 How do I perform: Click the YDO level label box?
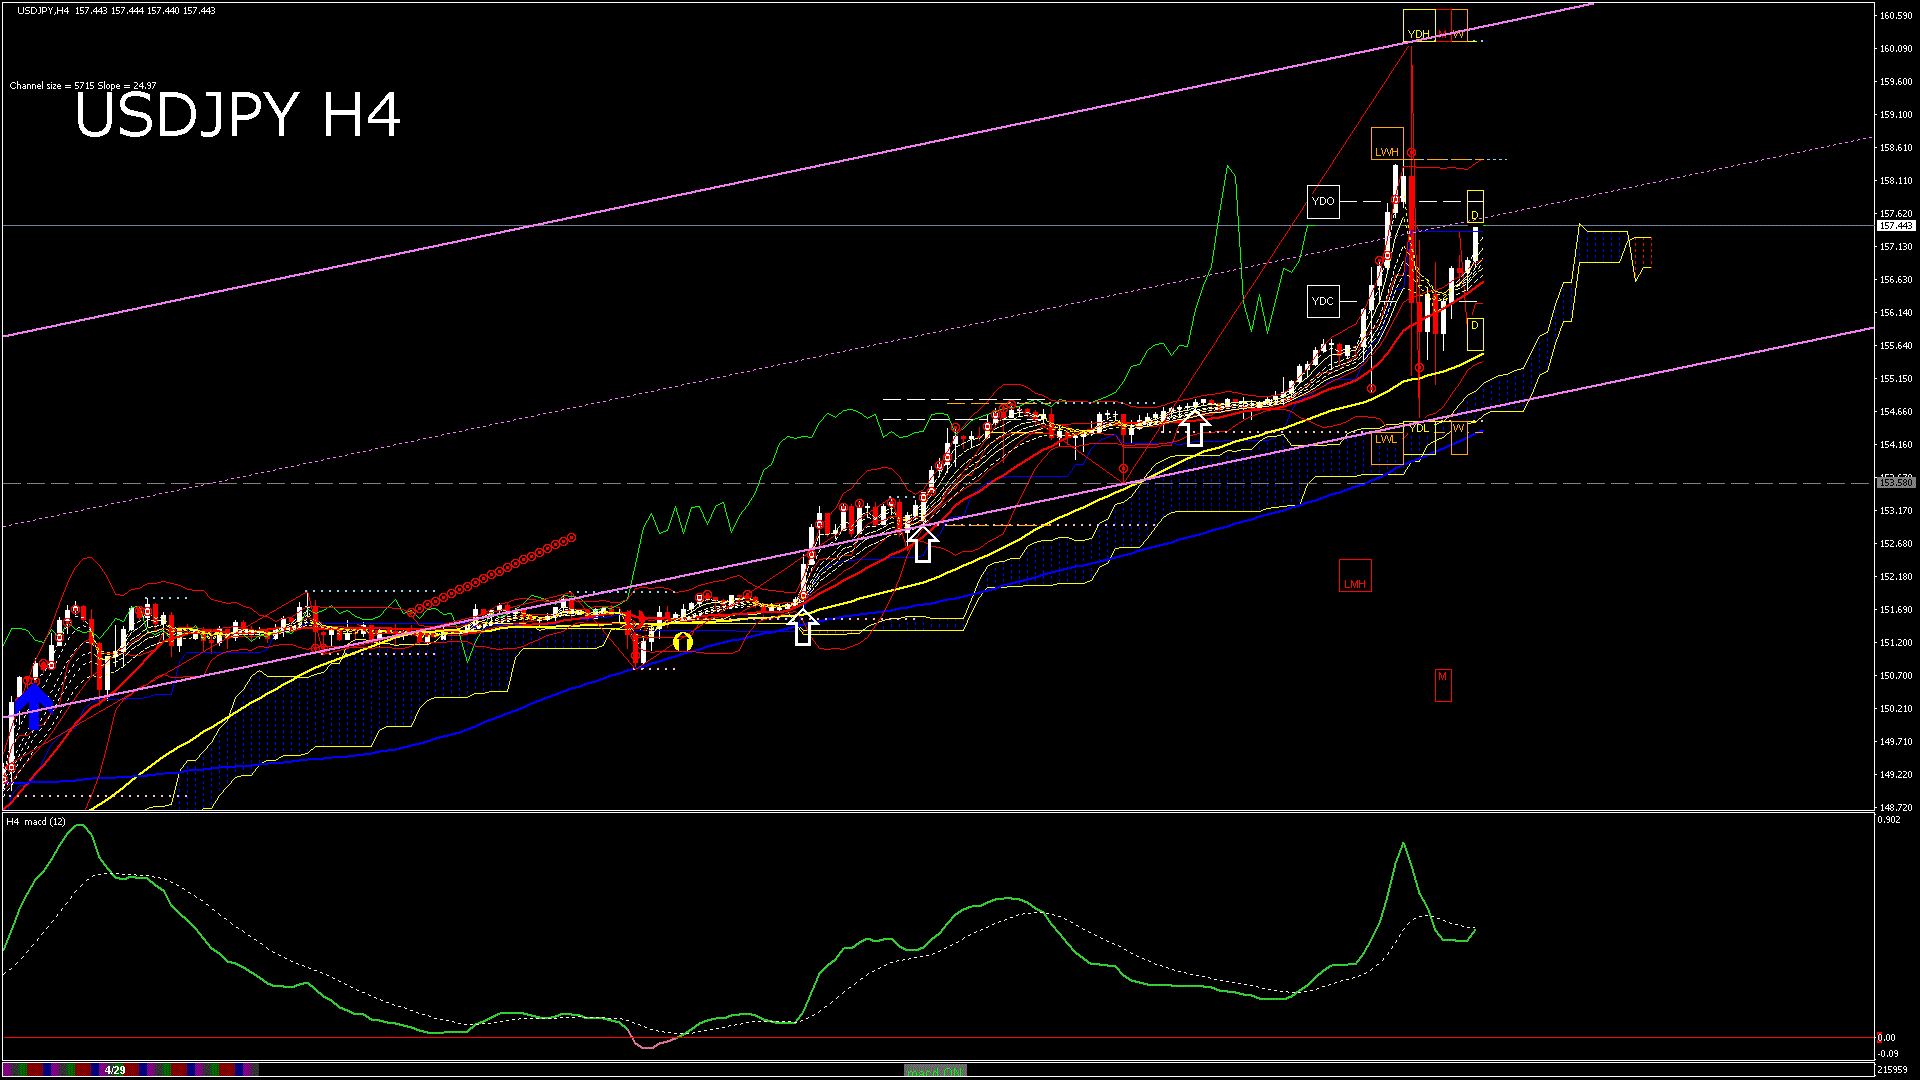1323,201
